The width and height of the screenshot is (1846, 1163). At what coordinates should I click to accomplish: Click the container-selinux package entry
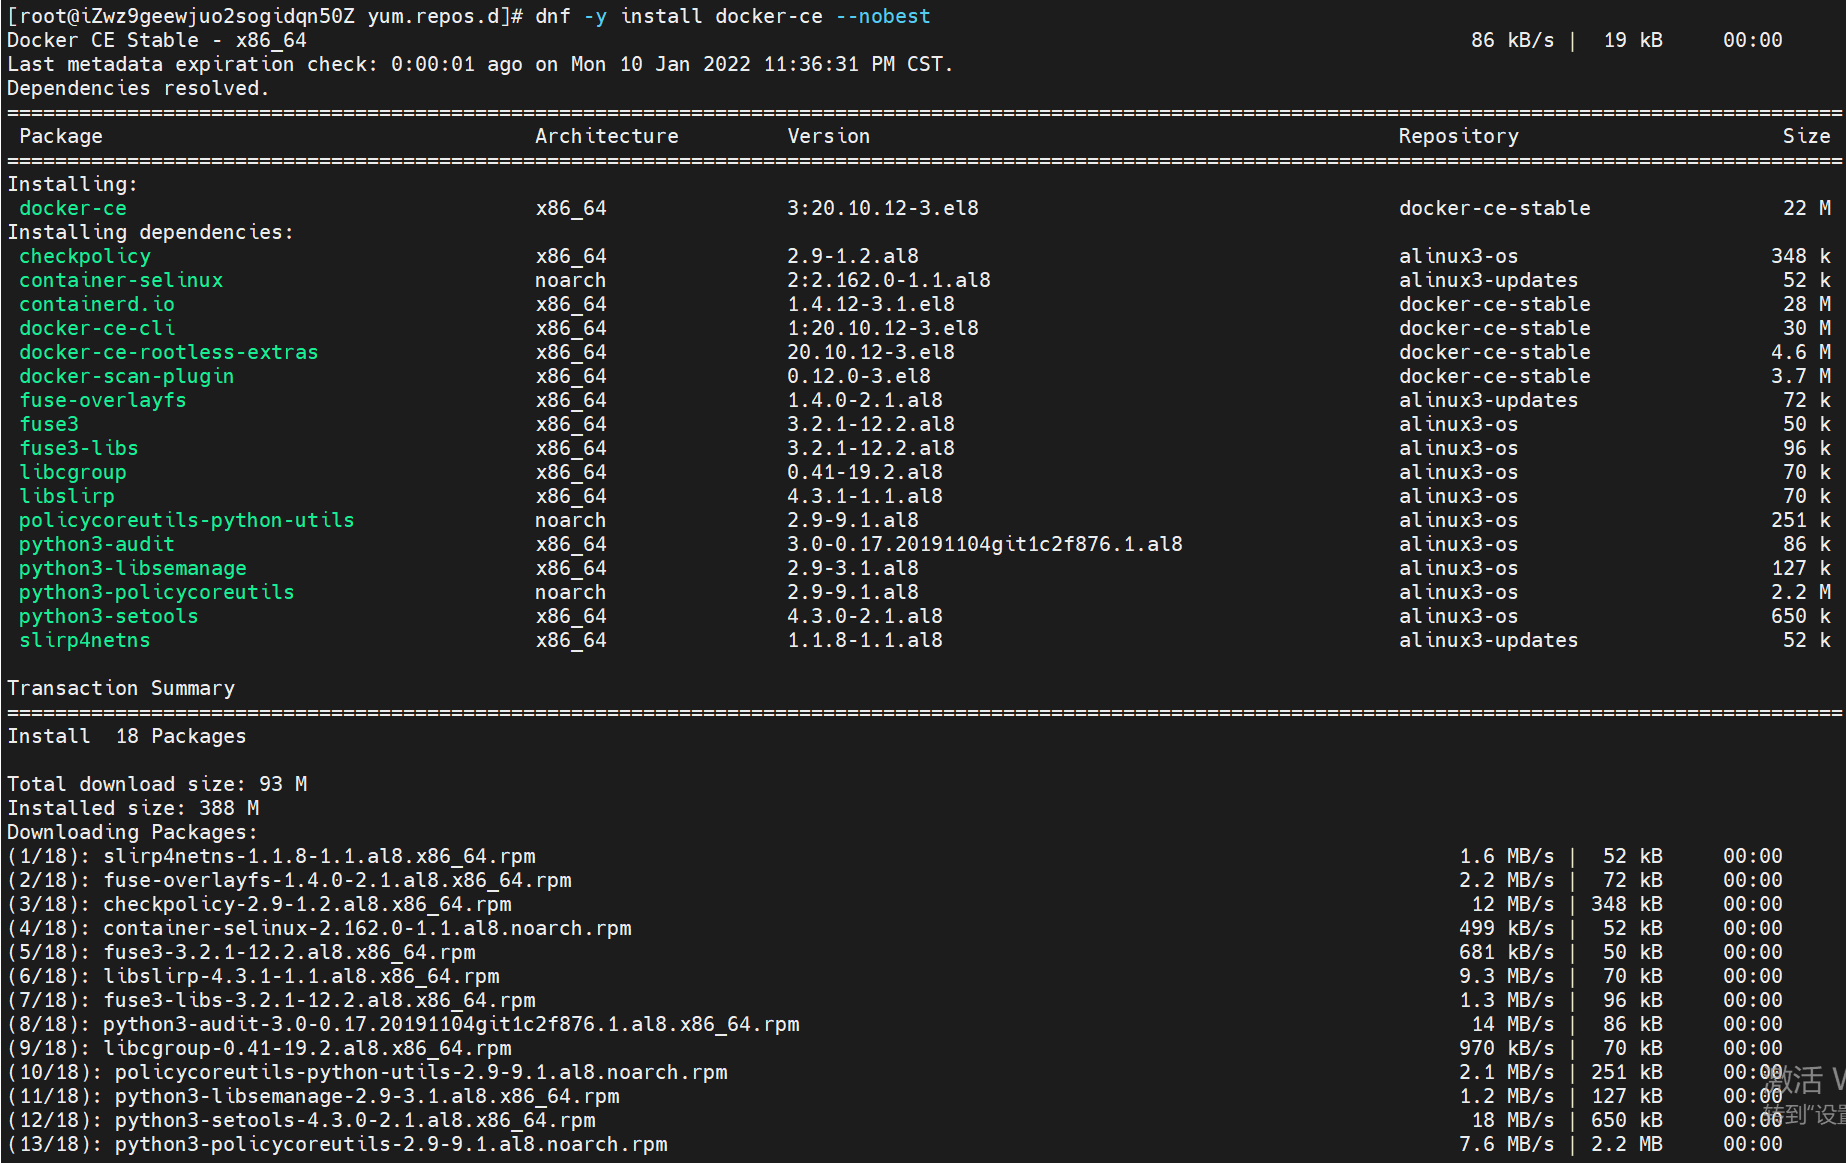tap(121, 280)
